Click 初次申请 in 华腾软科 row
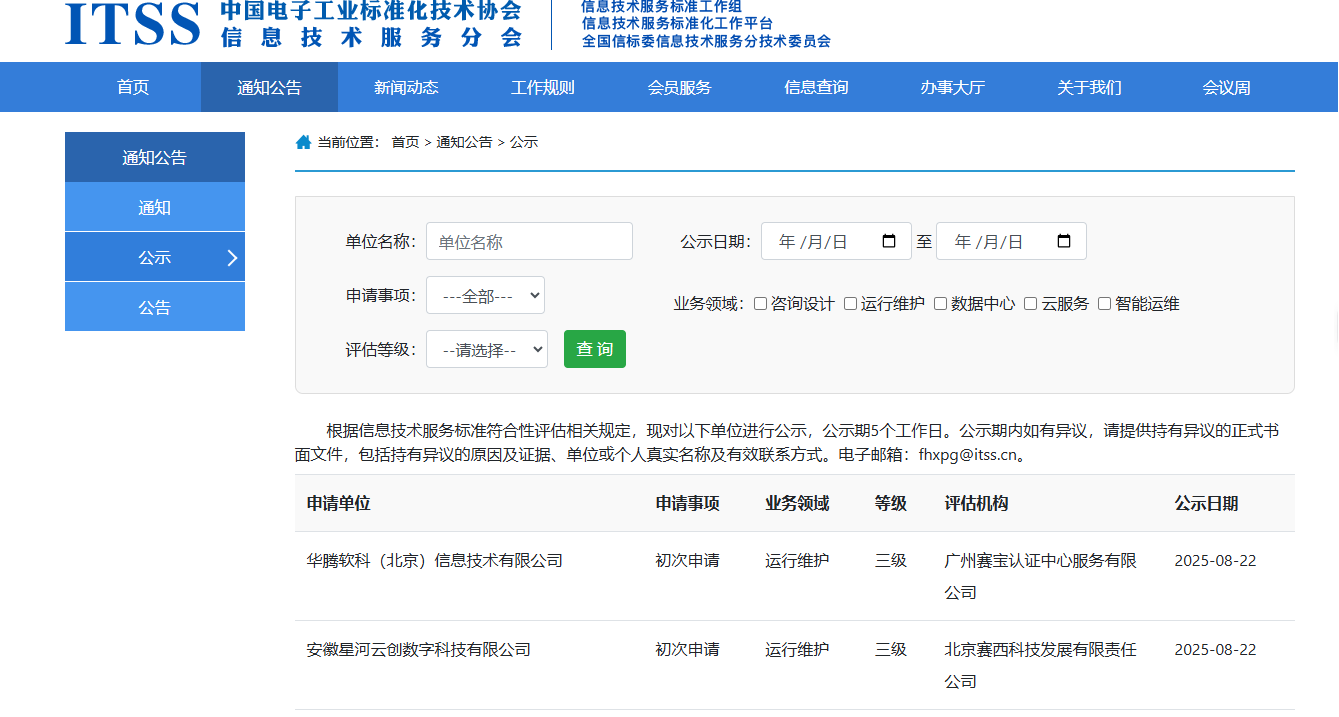 click(x=688, y=561)
